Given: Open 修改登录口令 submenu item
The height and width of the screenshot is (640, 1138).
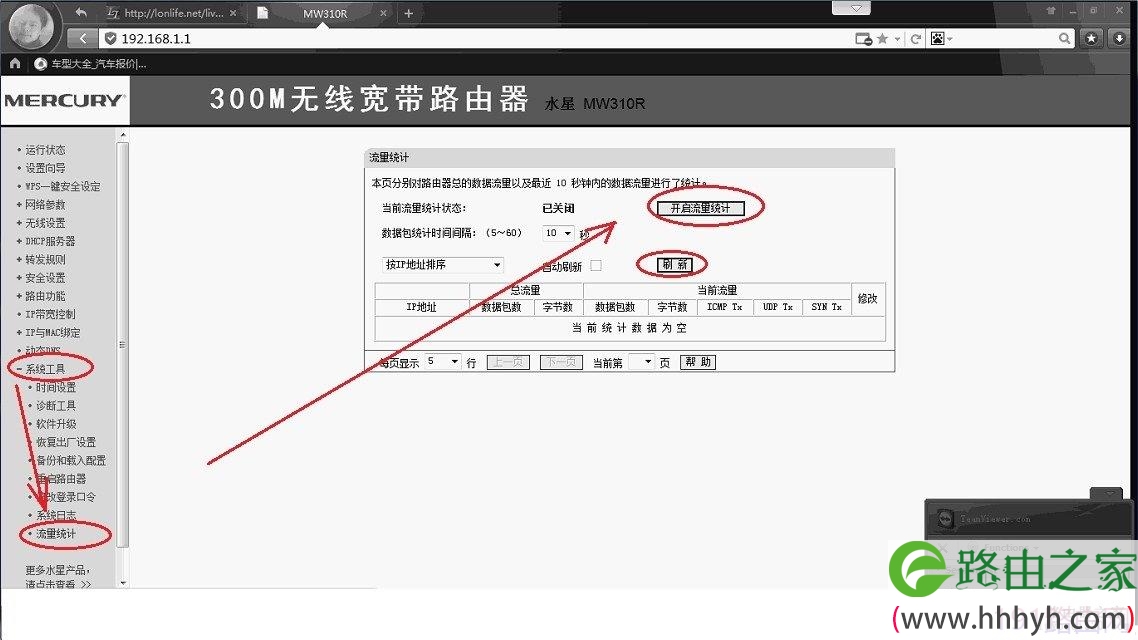Looking at the screenshot, I should (66, 497).
